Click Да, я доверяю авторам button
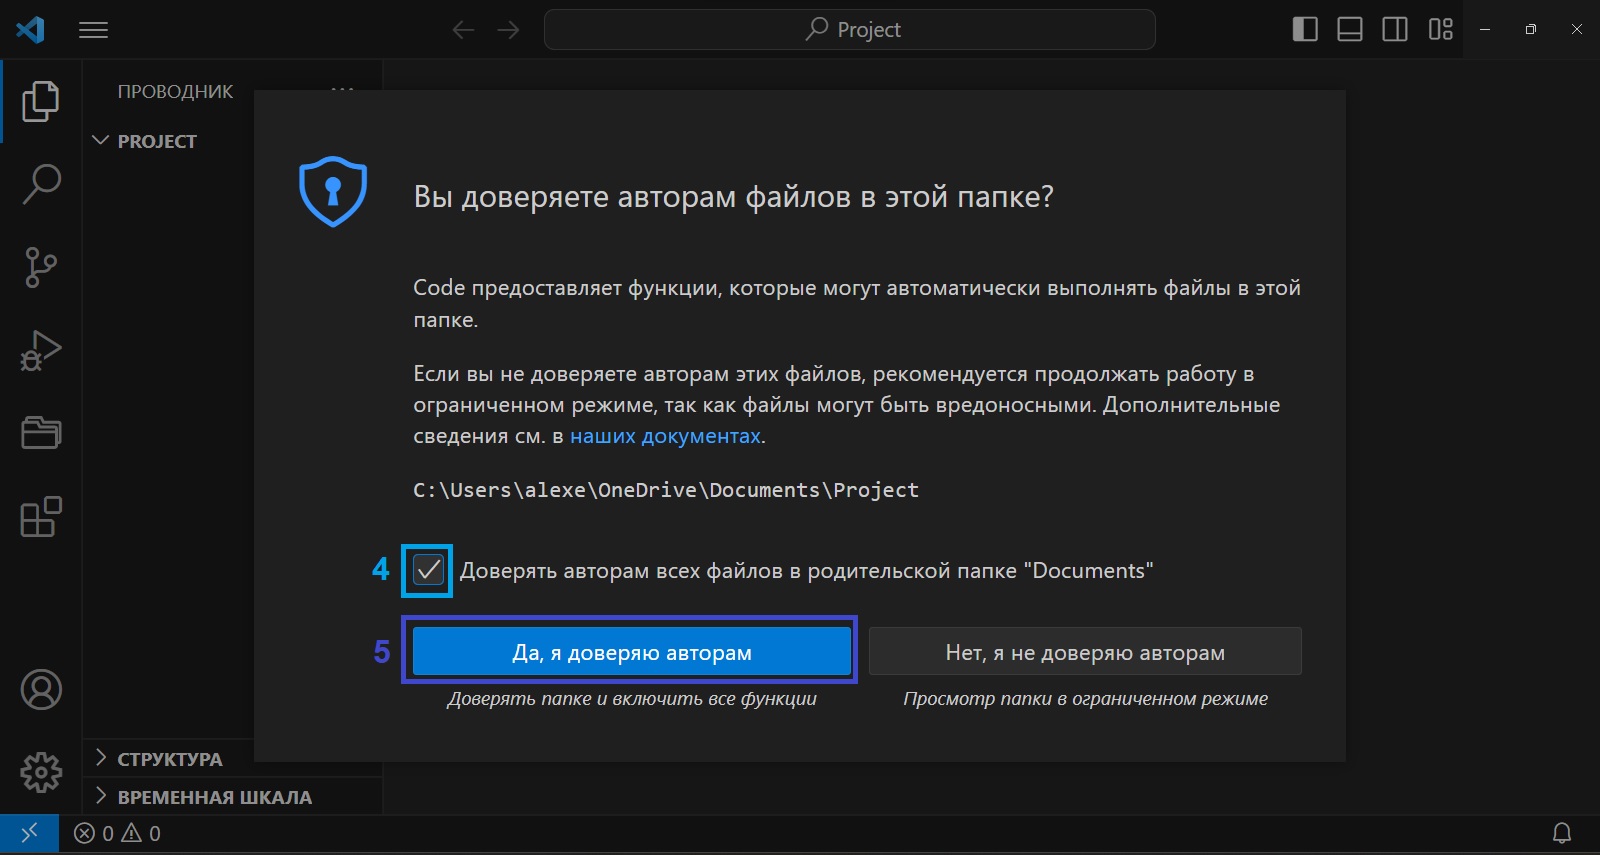This screenshot has width=1600, height=855. click(x=631, y=652)
